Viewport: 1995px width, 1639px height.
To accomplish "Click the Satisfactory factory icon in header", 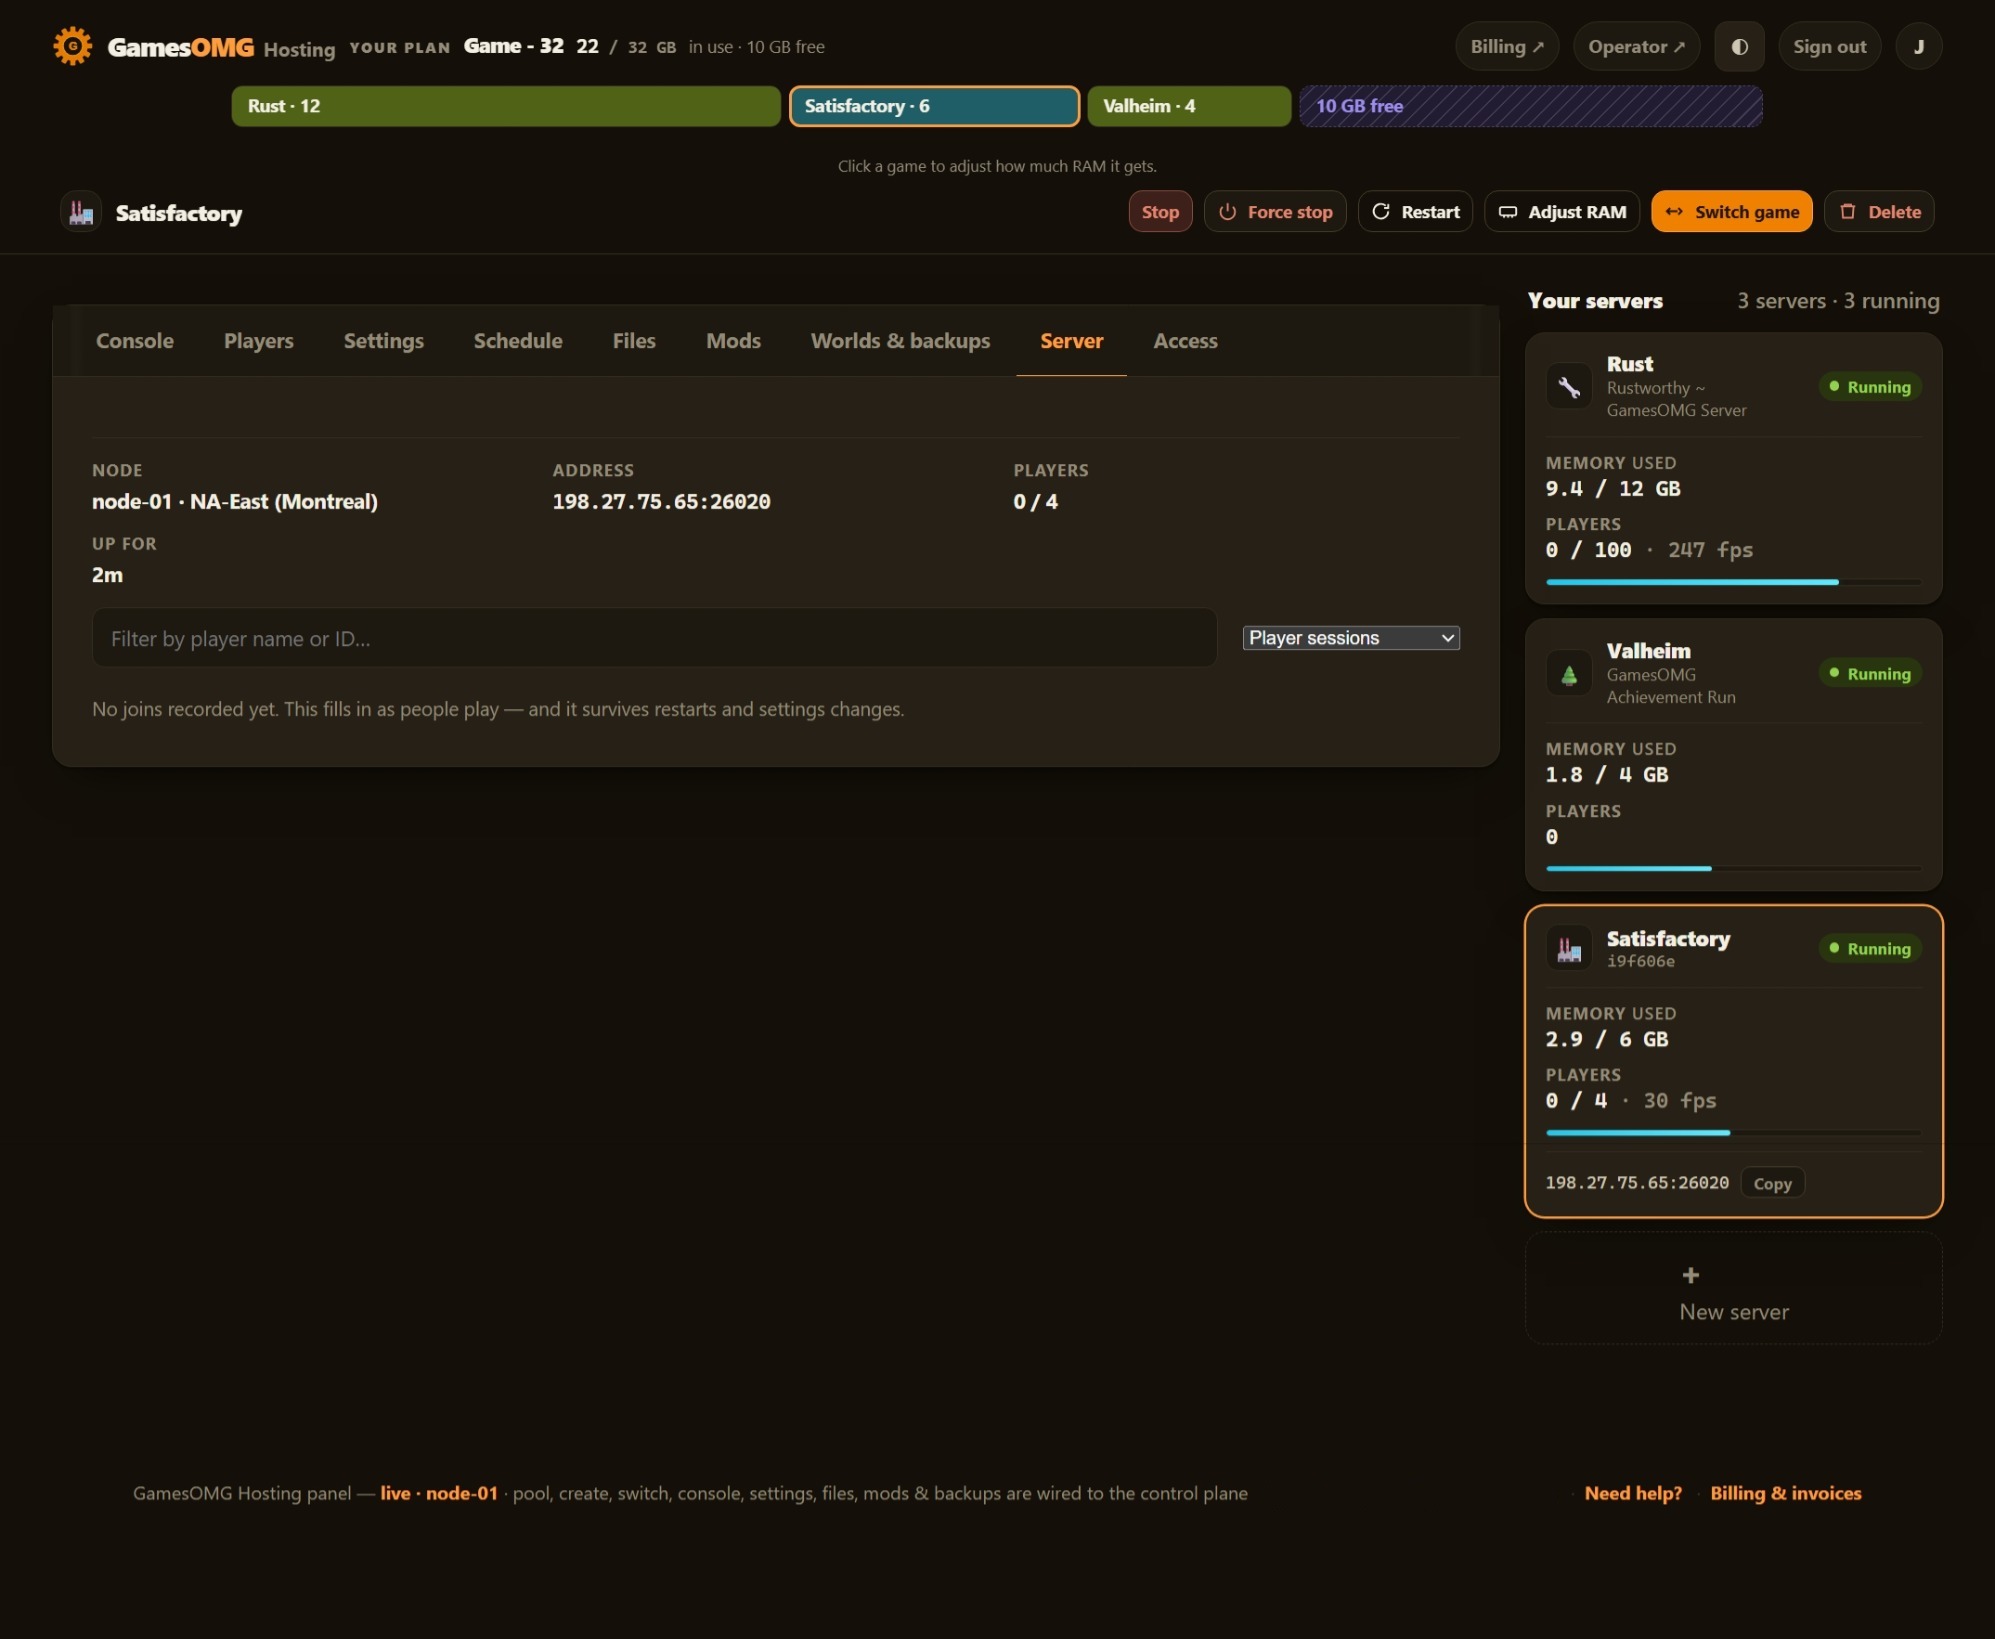I will [81, 212].
